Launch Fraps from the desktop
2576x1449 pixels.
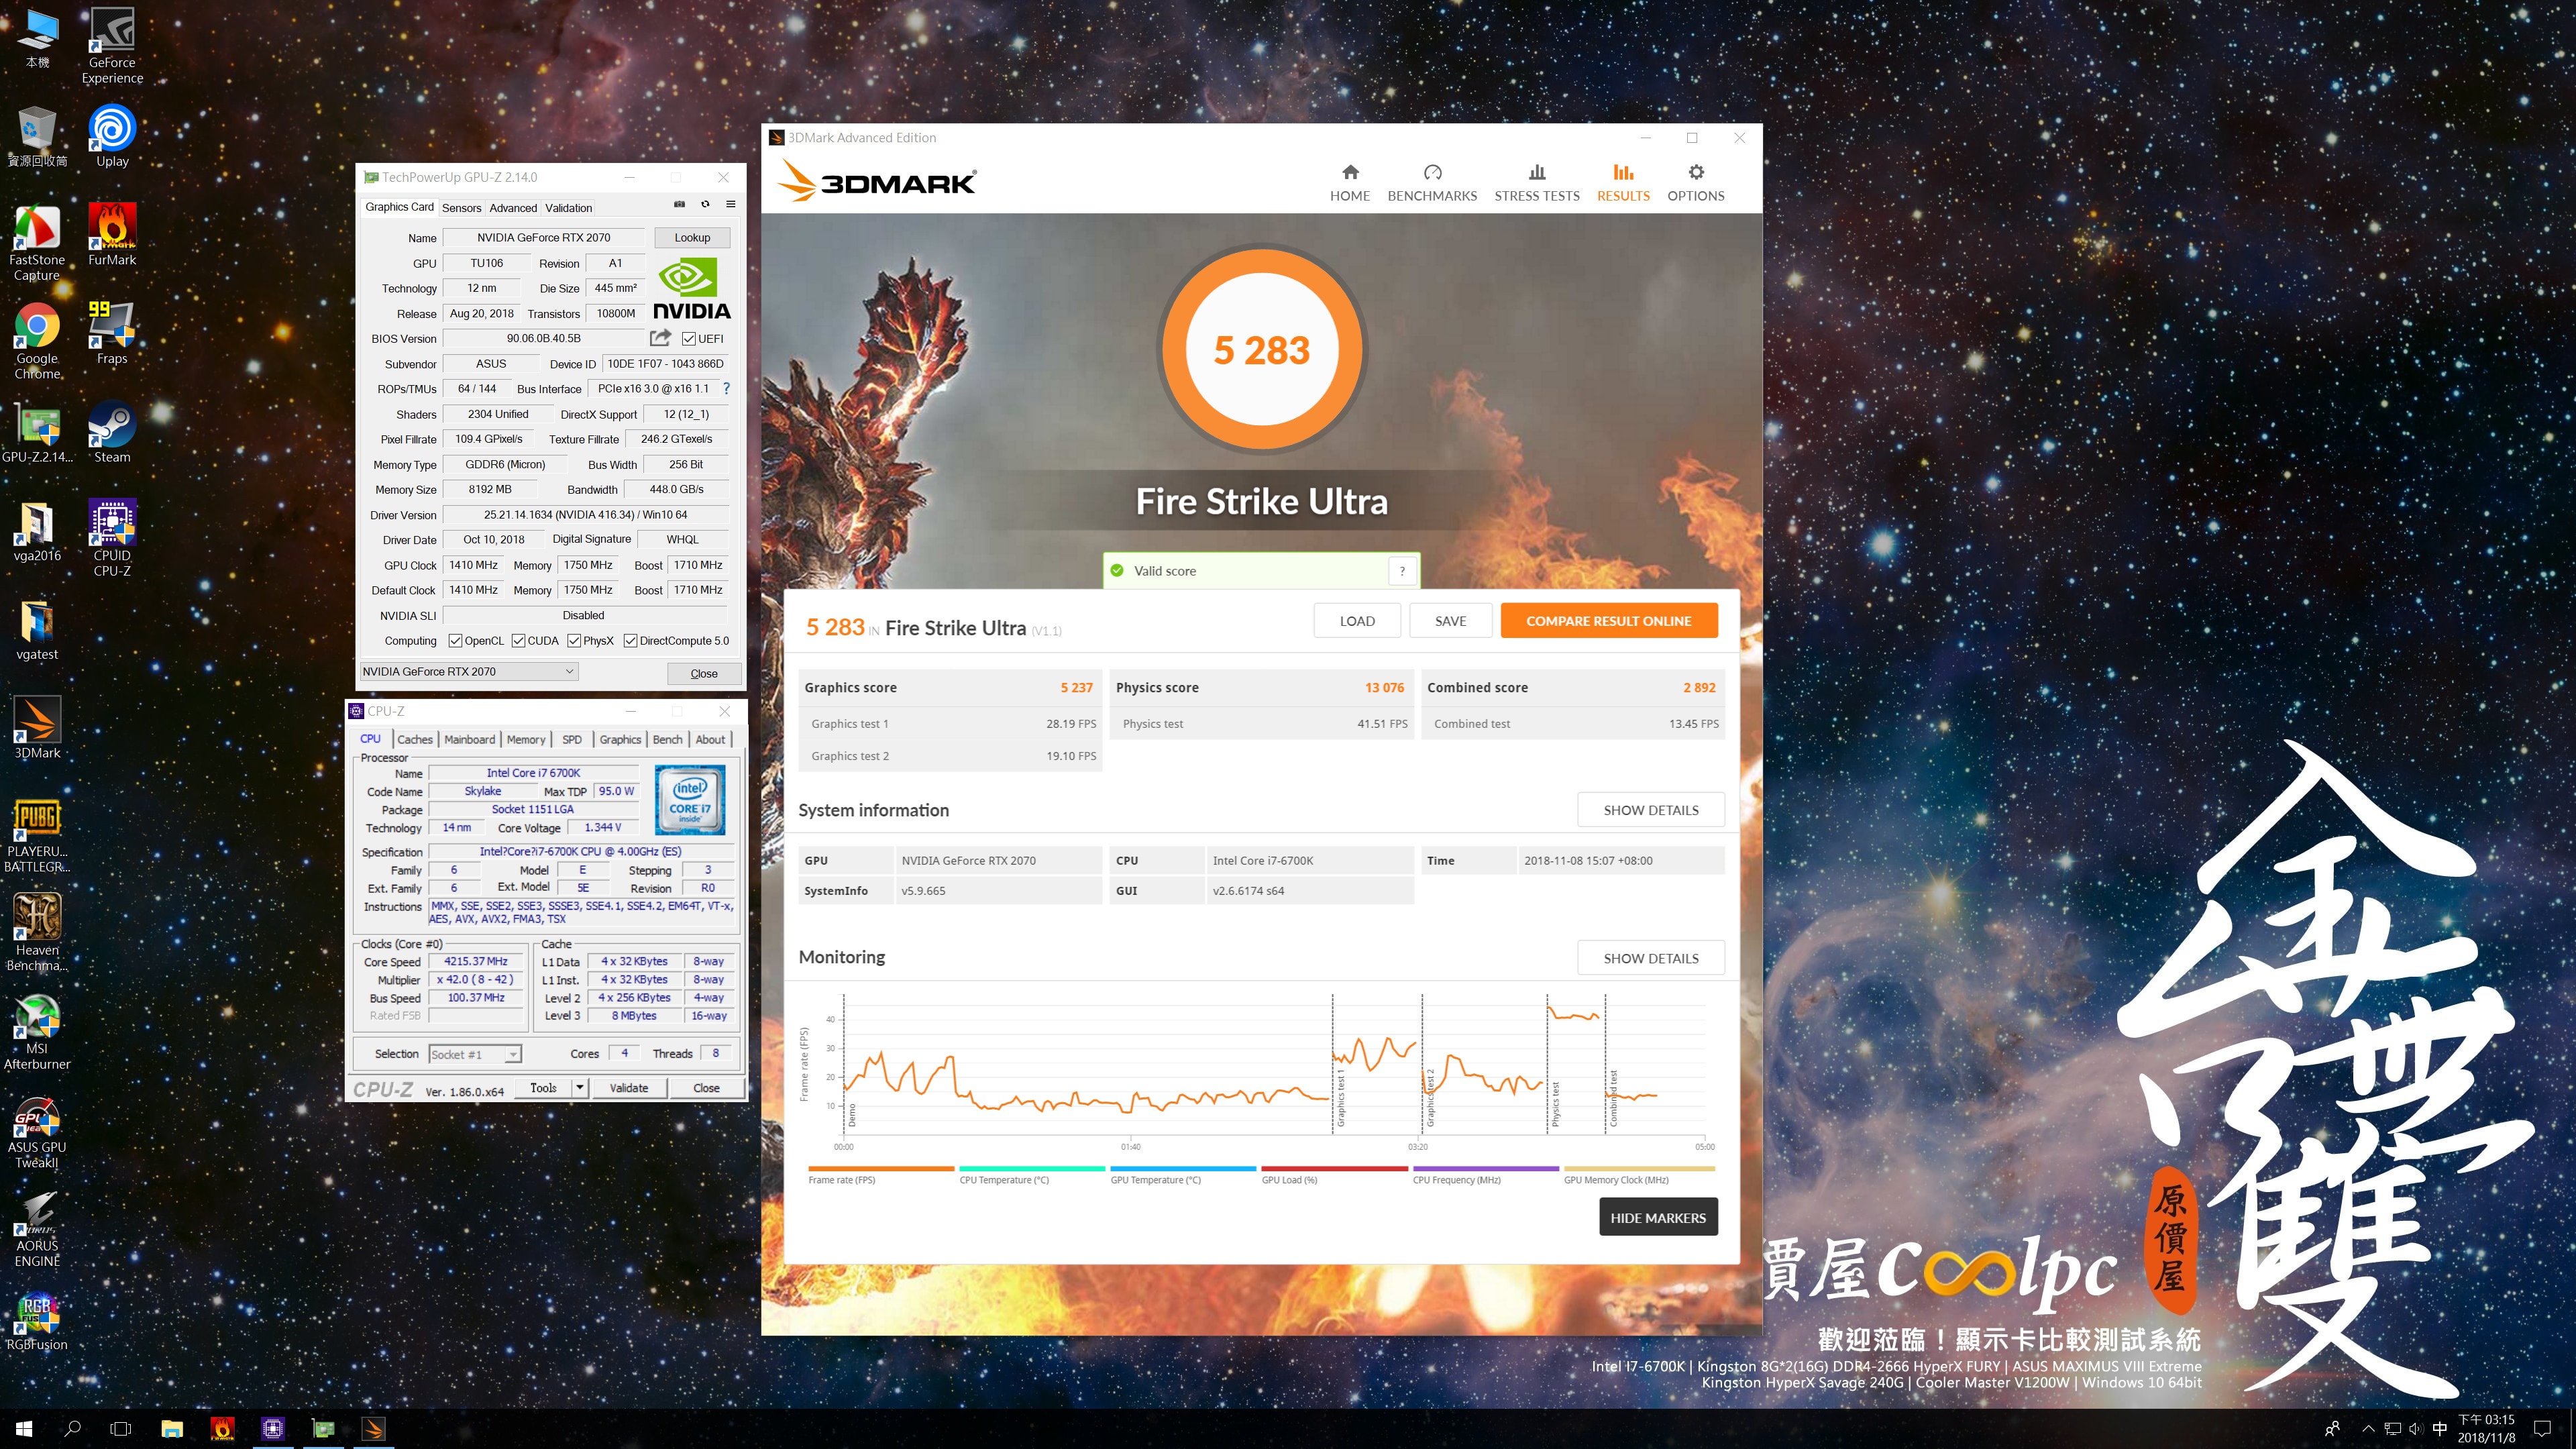[x=112, y=333]
